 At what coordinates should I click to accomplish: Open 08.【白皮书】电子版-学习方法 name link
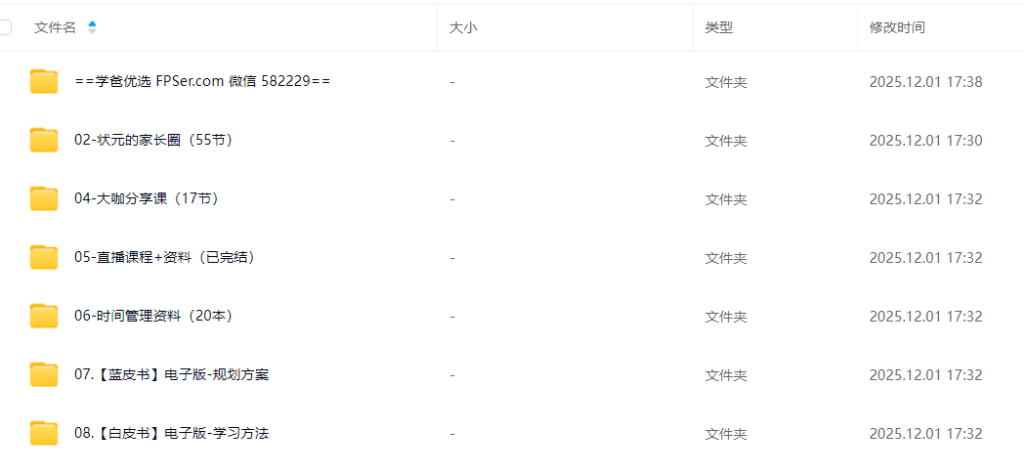pos(172,434)
